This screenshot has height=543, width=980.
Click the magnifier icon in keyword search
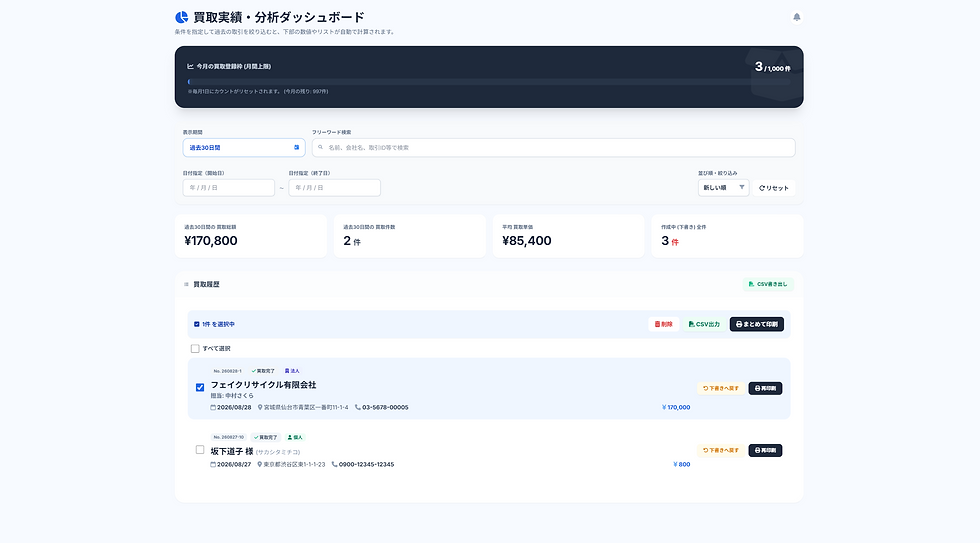point(321,147)
